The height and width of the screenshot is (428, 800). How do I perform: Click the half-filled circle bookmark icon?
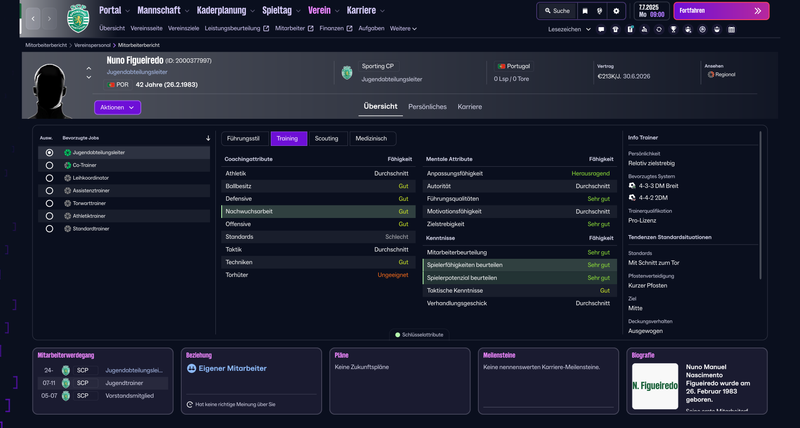tap(717, 30)
